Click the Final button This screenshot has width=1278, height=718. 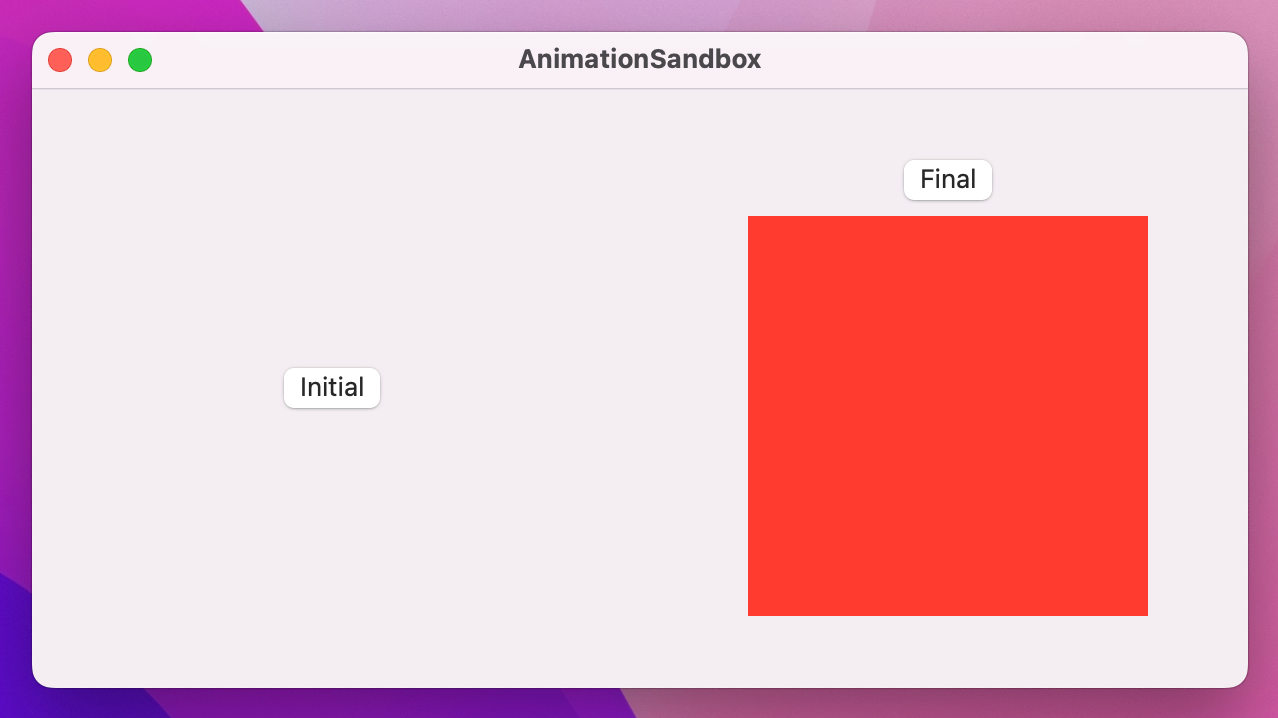[947, 180]
